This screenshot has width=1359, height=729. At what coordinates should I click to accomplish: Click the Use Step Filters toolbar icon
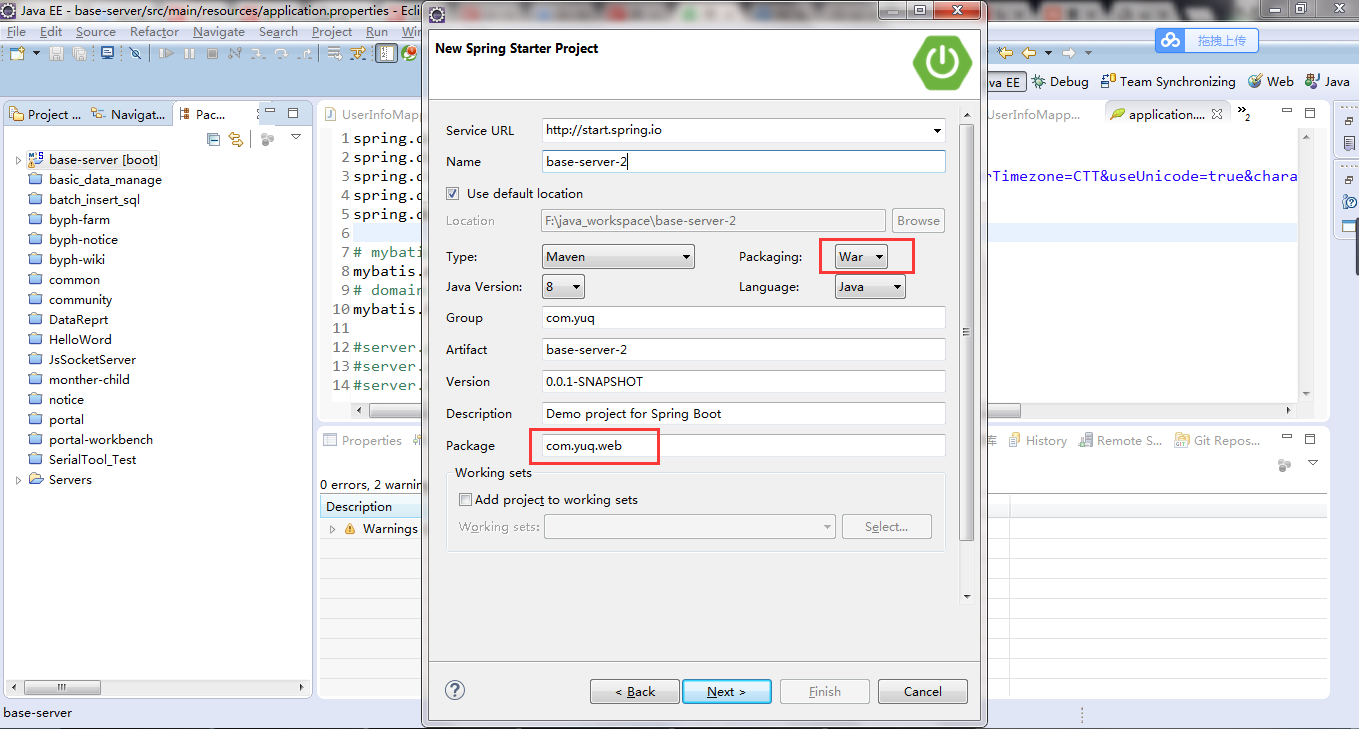click(x=357, y=53)
